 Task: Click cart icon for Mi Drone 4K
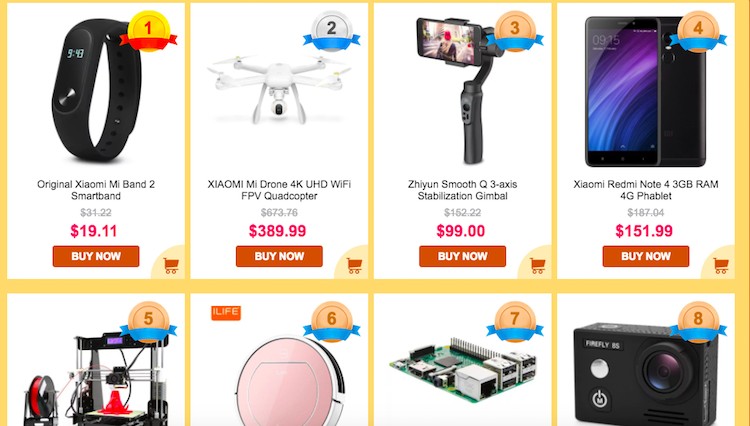click(354, 265)
